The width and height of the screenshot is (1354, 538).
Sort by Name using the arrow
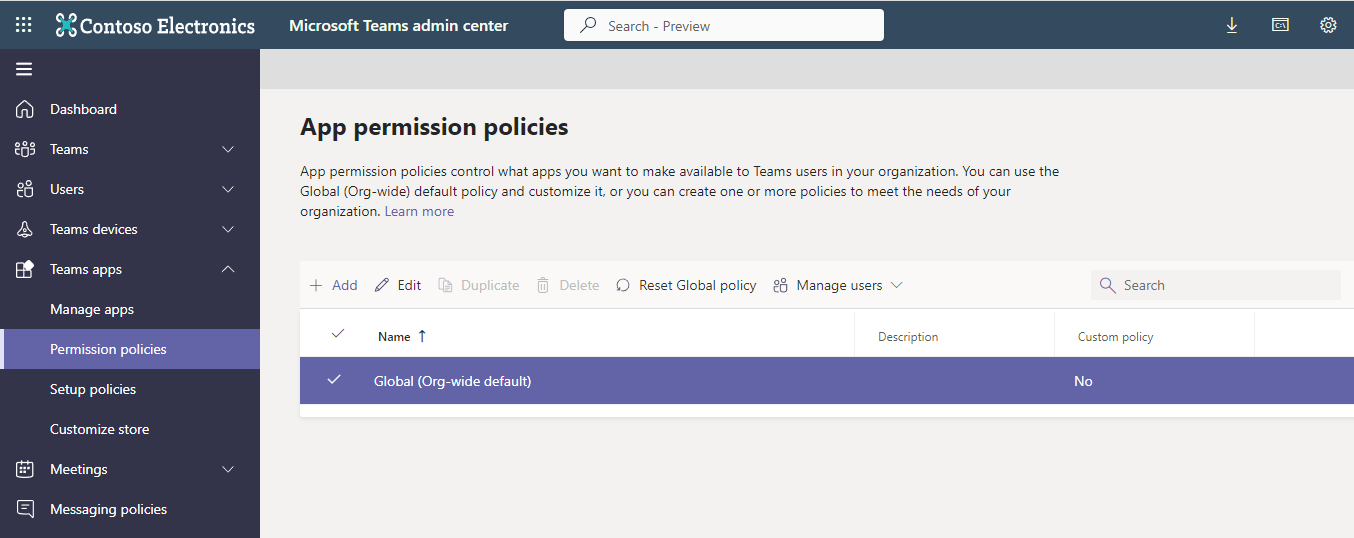(422, 336)
